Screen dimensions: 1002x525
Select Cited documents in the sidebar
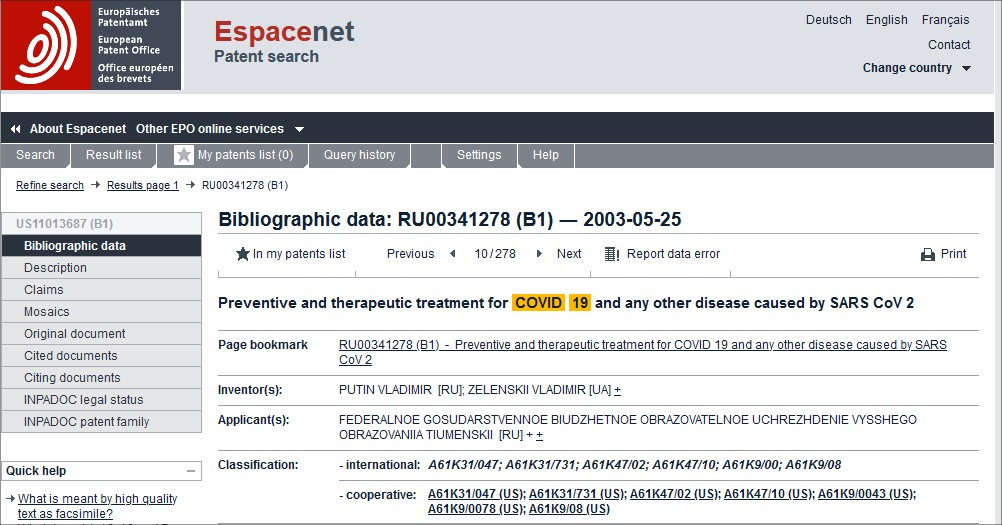pyautogui.click(x=102, y=356)
